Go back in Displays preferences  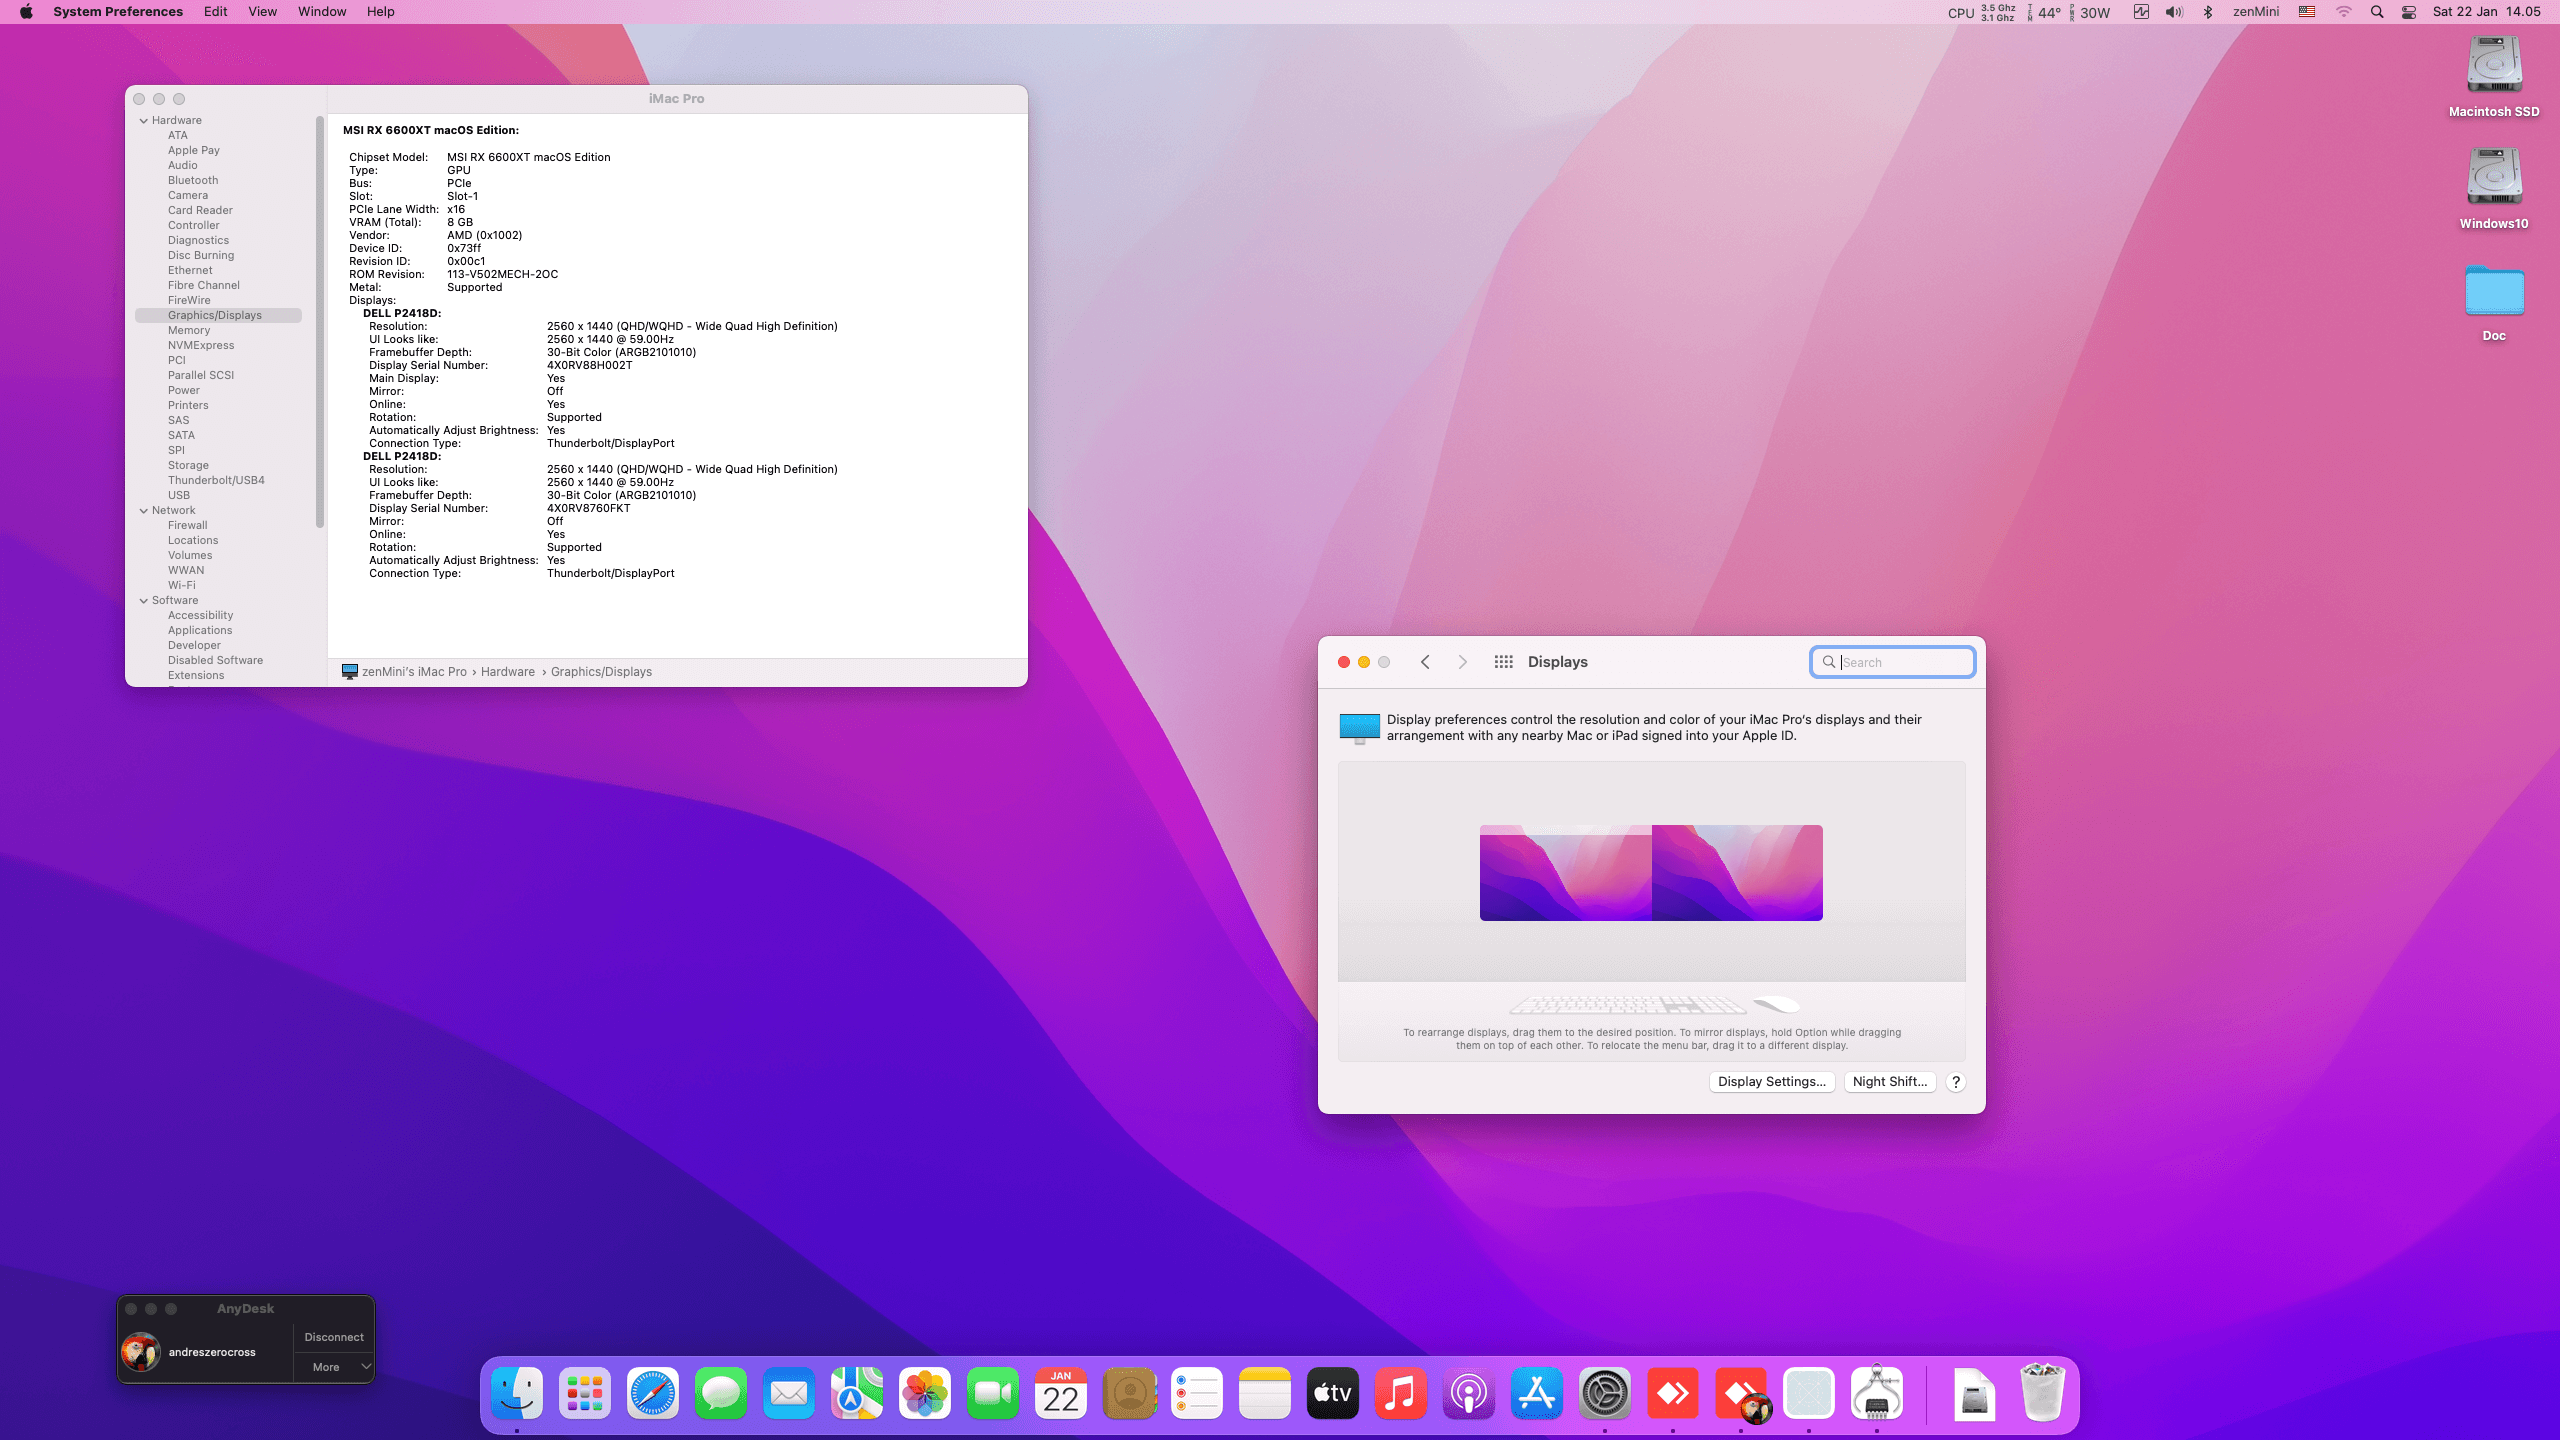1425,662
